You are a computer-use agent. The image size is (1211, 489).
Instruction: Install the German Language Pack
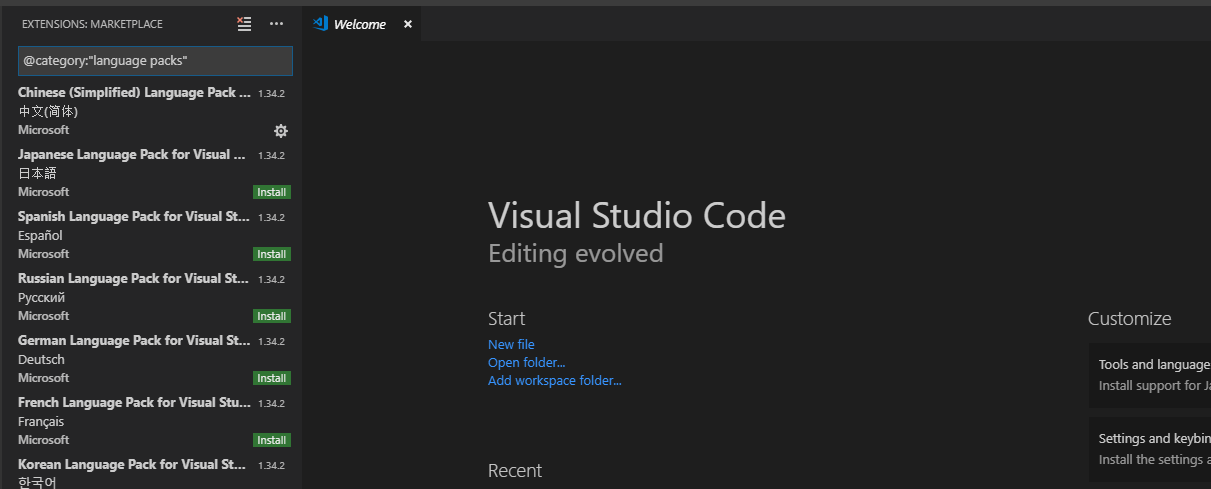pyautogui.click(x=272, y=378)
